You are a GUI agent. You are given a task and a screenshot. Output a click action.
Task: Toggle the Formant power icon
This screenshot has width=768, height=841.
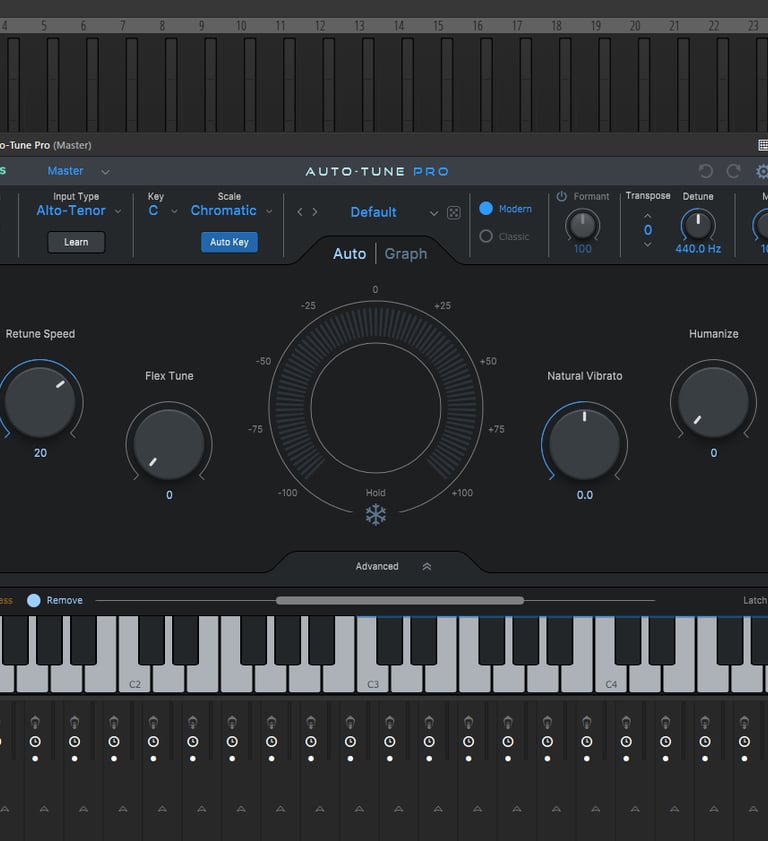pos(562,196)
